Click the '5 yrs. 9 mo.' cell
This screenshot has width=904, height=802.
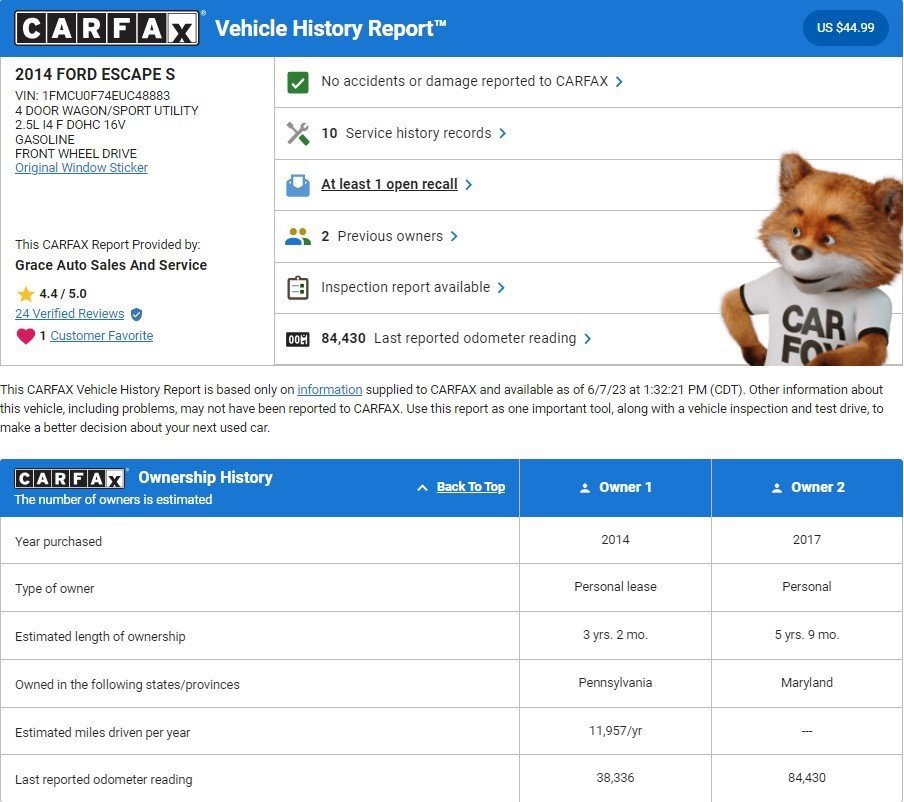tap(807, 635)
